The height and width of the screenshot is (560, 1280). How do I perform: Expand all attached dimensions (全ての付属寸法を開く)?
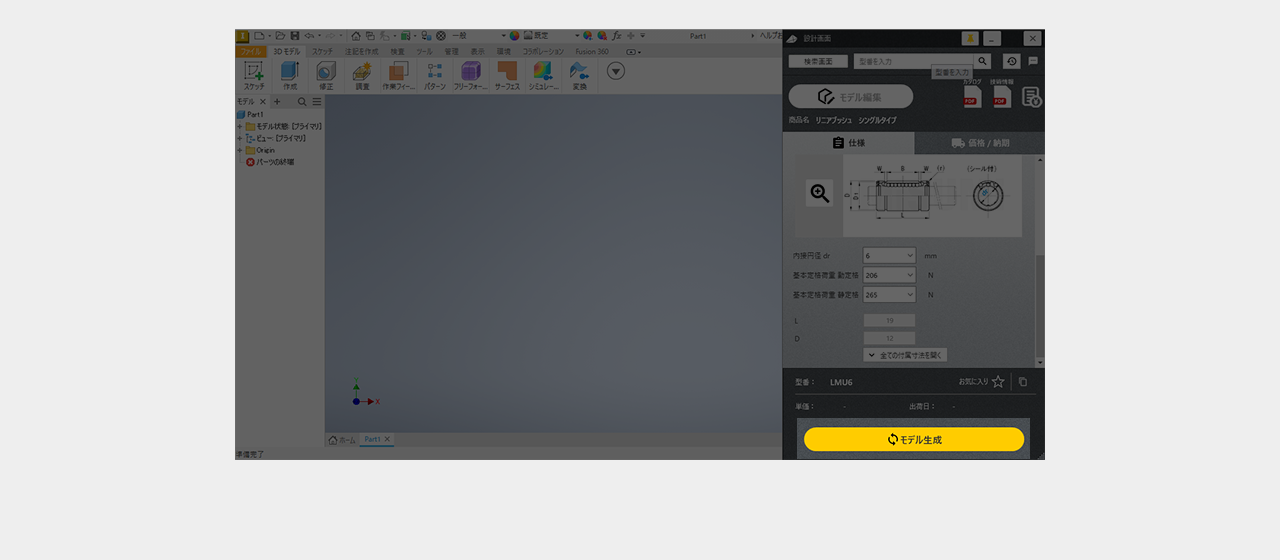[x=905, y=355]
